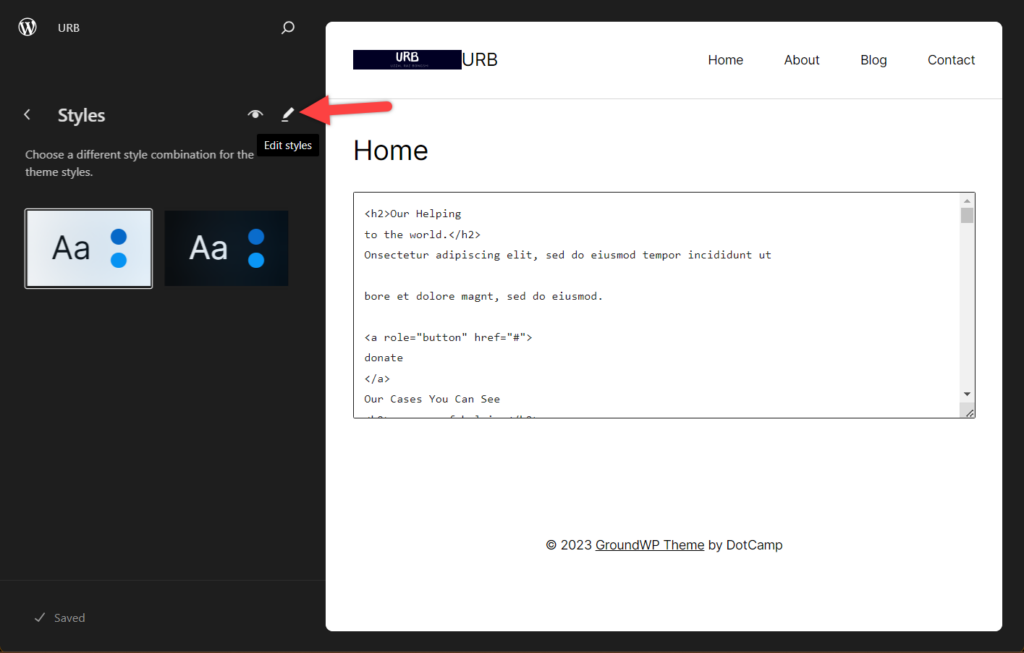Collapse the Styles panel with the back chevron
The height and width of the screenshot is (653, 1024).
26,114
